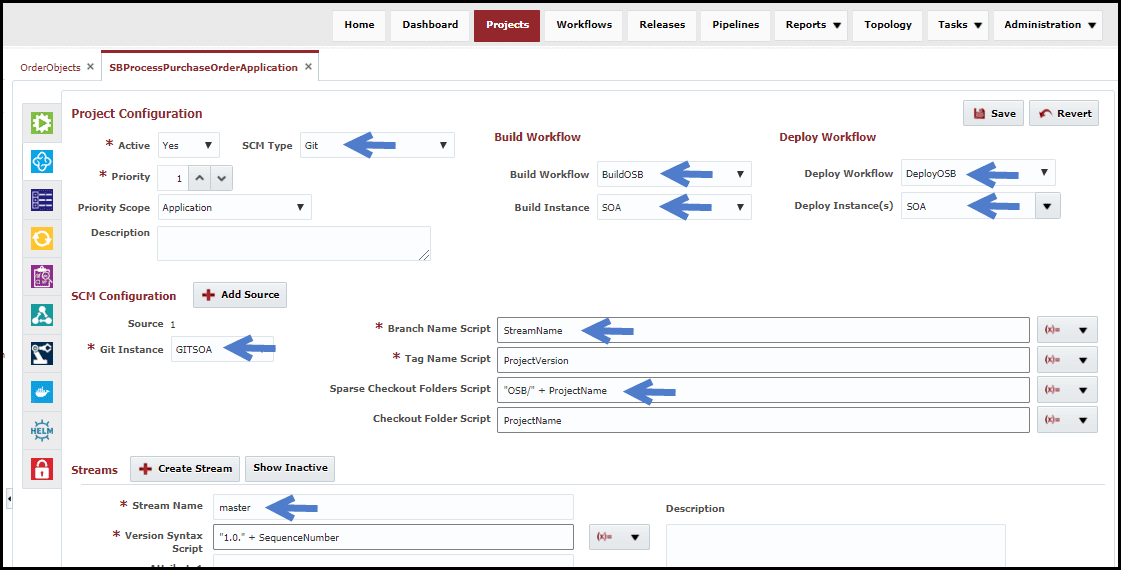Select the robot arm automation sidebar icon
The height and width of the screenshot is (570, 1121).
pos(42,353)
